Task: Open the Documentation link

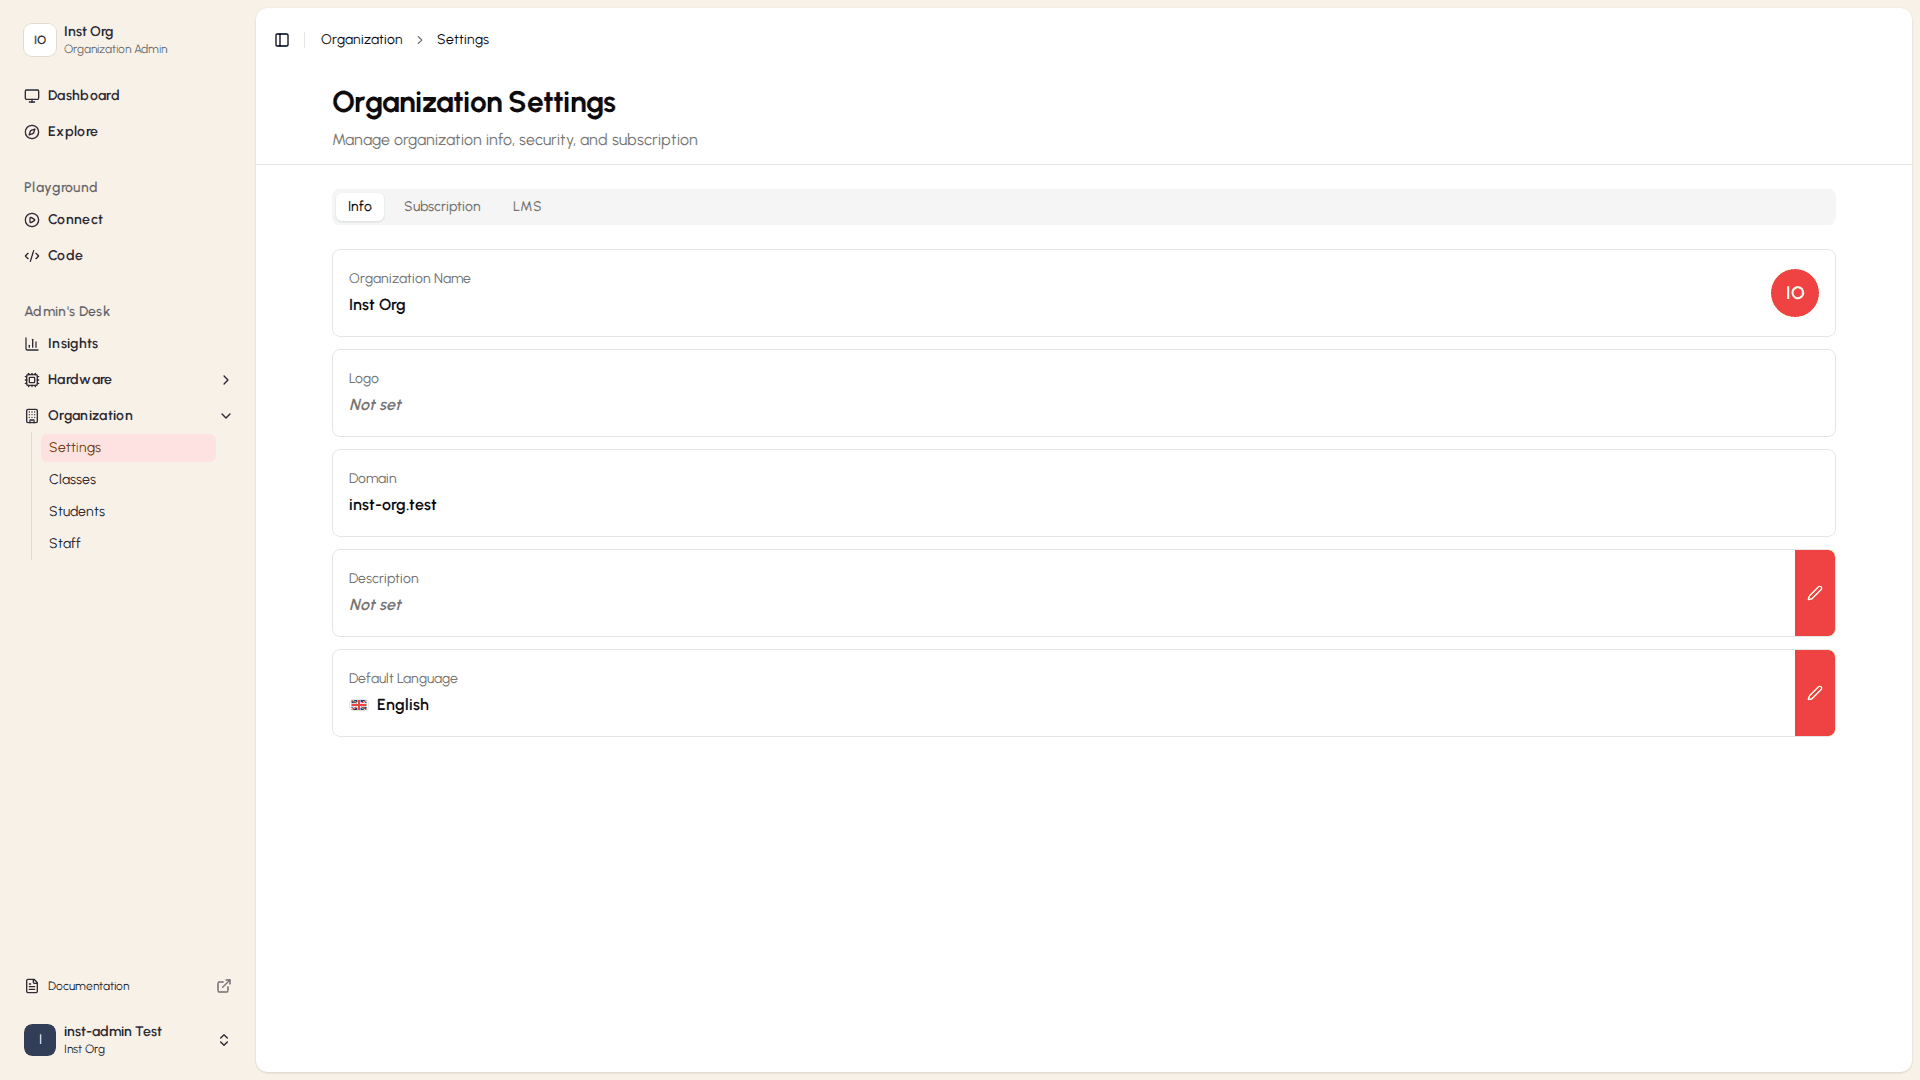Action: pos(89,986)
